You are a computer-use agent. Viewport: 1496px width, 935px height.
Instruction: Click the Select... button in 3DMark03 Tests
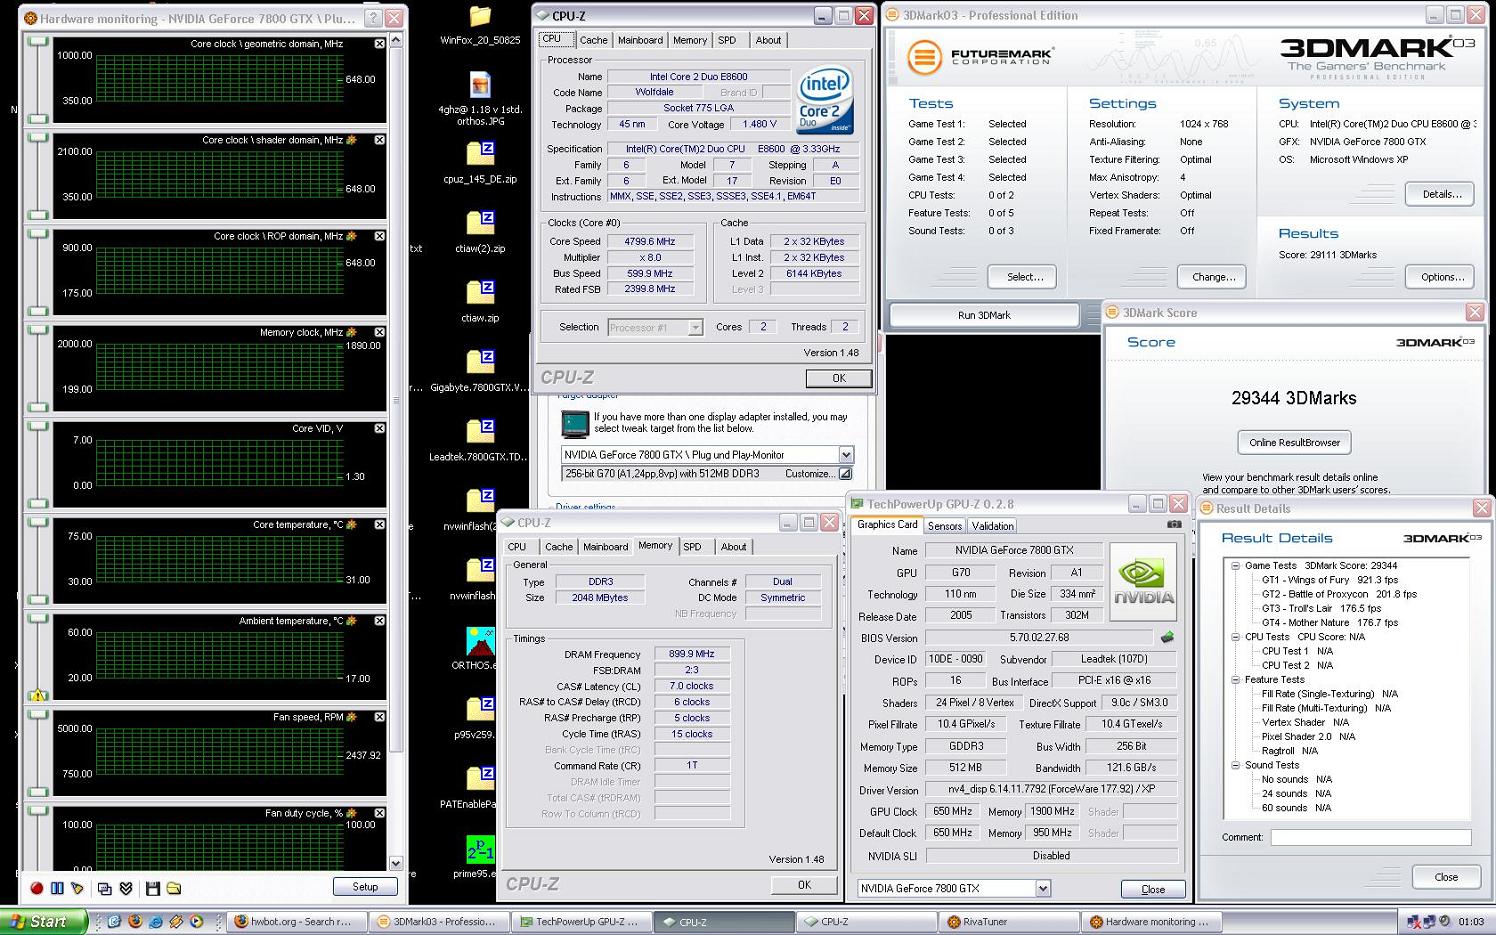click(1024, 277)
